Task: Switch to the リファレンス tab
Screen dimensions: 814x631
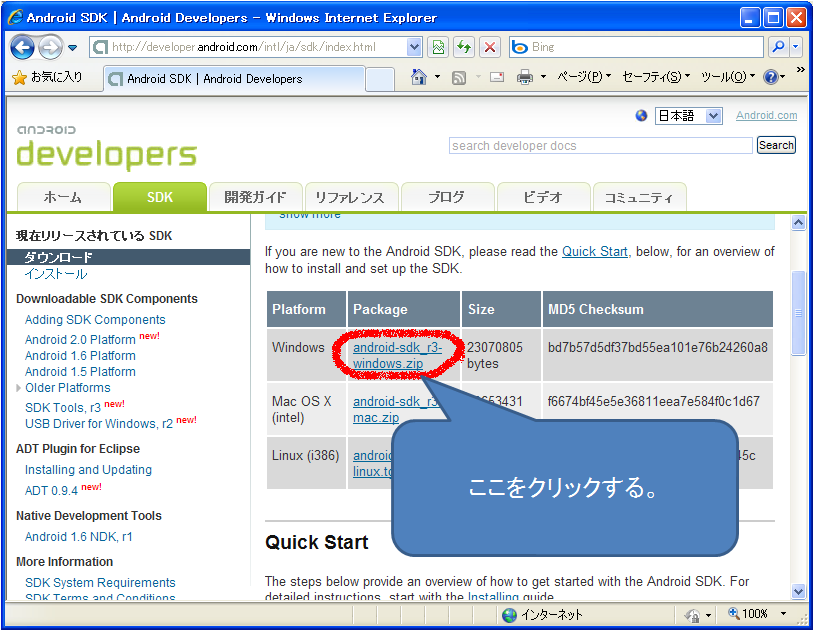Action: click(x=351, y=197)
